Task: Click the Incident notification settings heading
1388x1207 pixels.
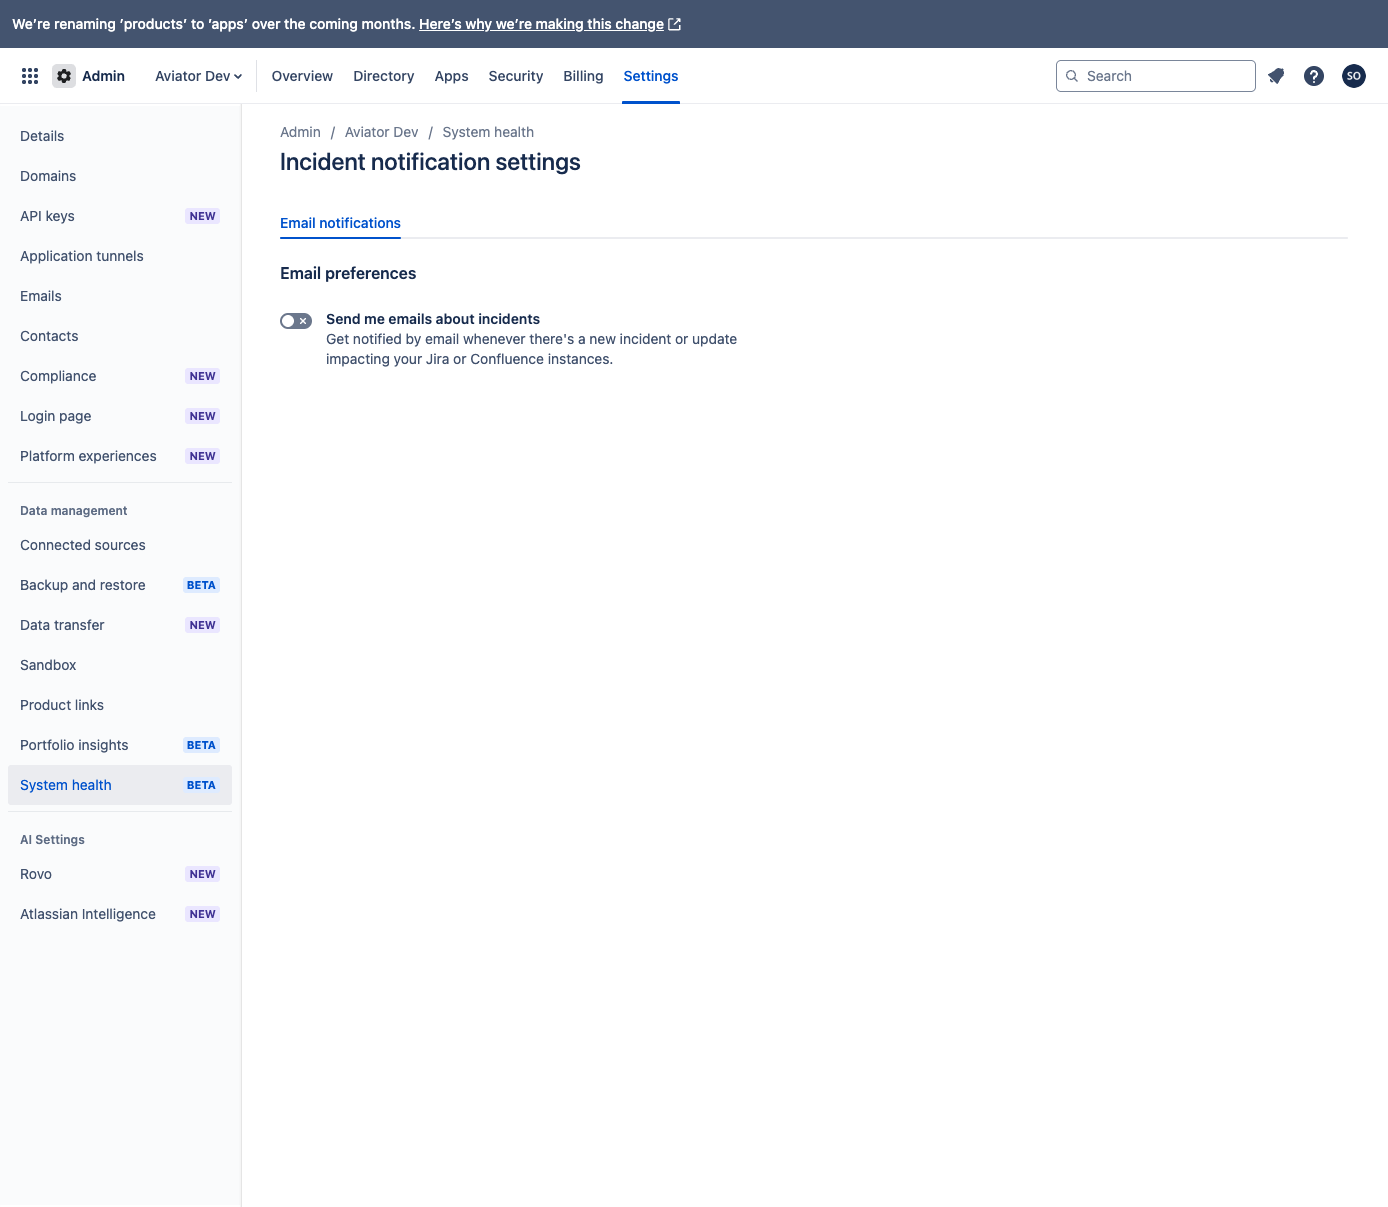Action: pos(430,162)
